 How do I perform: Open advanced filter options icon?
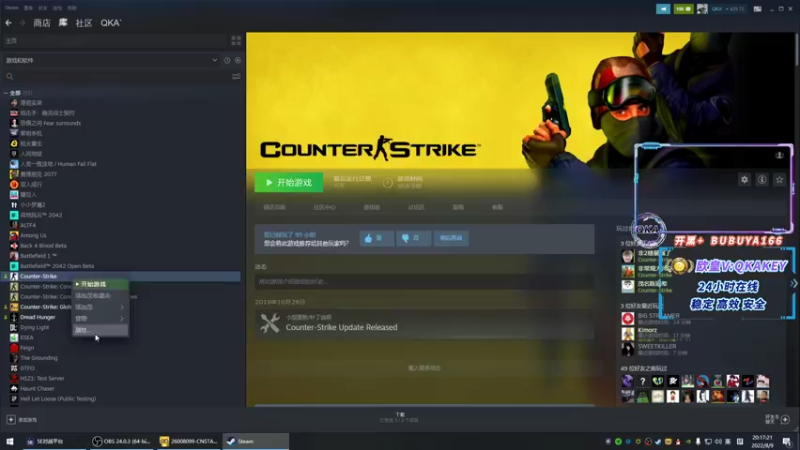tap(236, 77)
